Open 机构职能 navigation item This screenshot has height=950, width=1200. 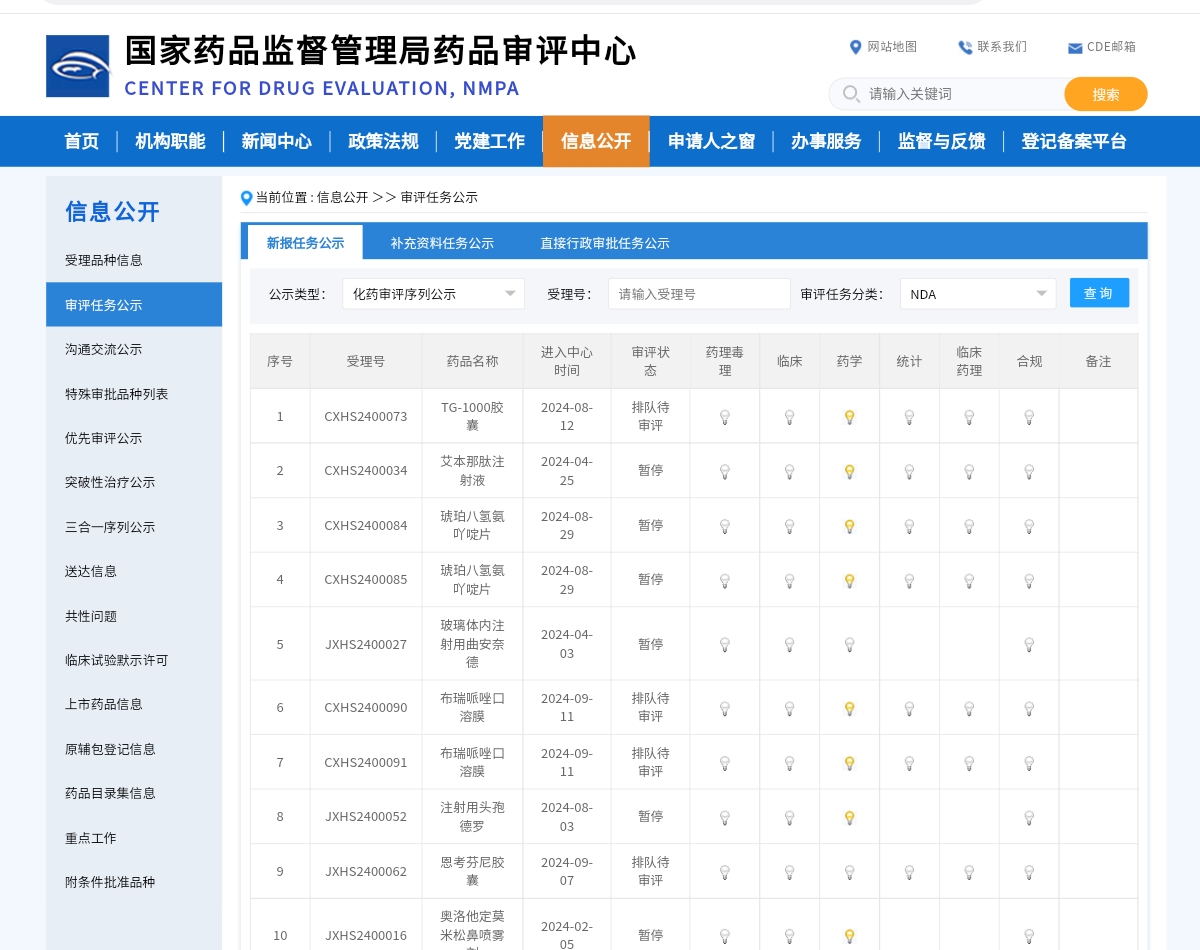170,141
